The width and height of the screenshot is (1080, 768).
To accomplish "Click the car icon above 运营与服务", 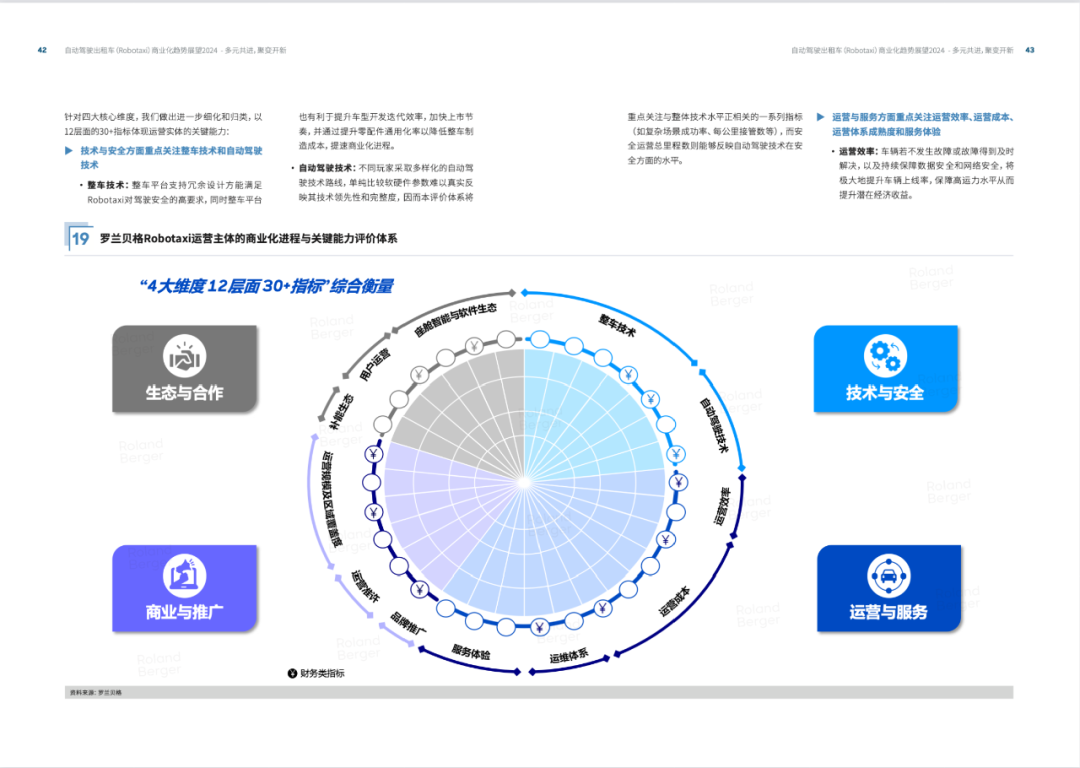I will click(x=889, y=576).
